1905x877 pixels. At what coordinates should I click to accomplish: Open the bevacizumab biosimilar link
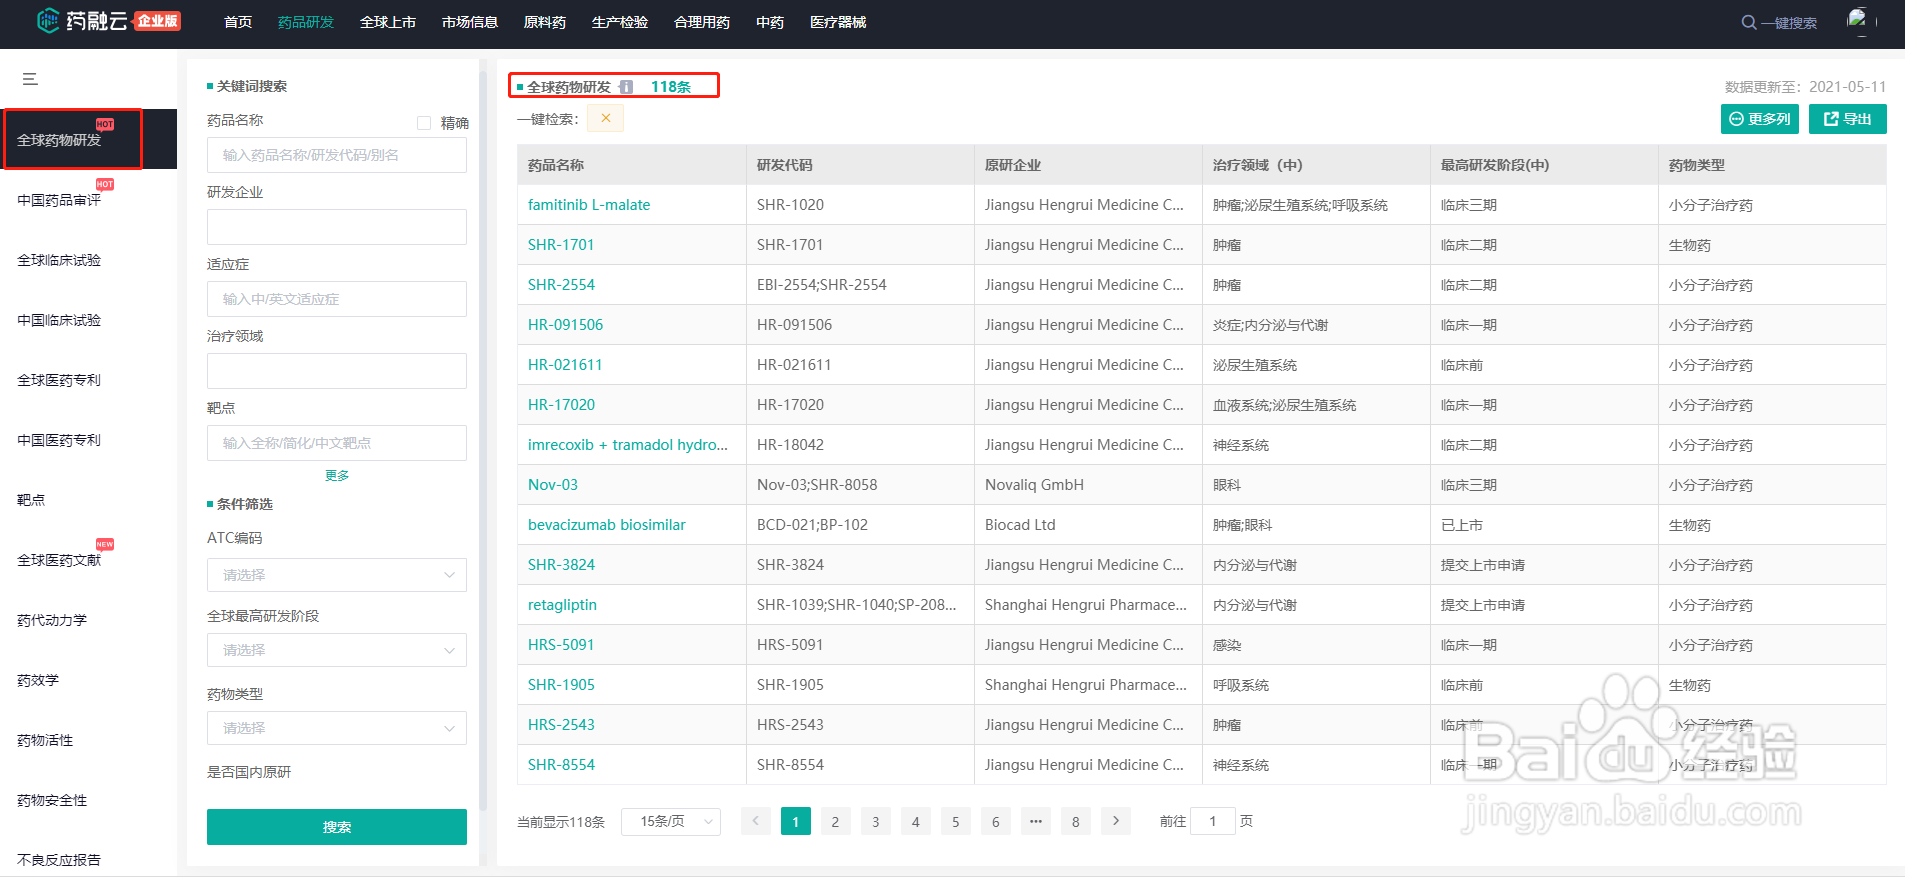pyautogui.click(x=607, y=525)
